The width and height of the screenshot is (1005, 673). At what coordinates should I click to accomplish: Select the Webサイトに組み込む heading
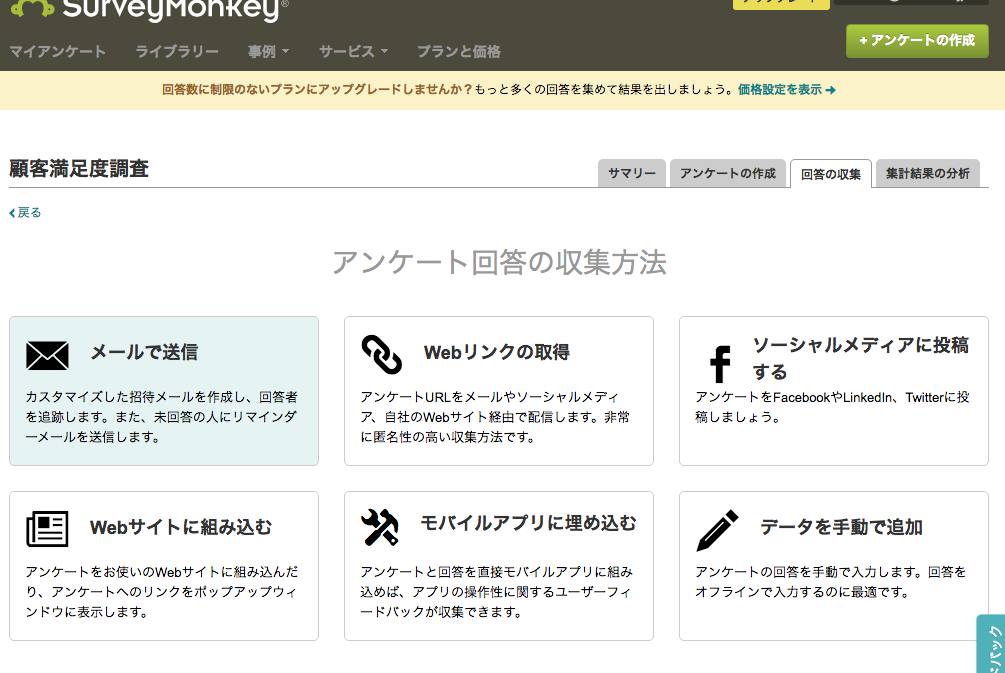[x=181, y=527]
